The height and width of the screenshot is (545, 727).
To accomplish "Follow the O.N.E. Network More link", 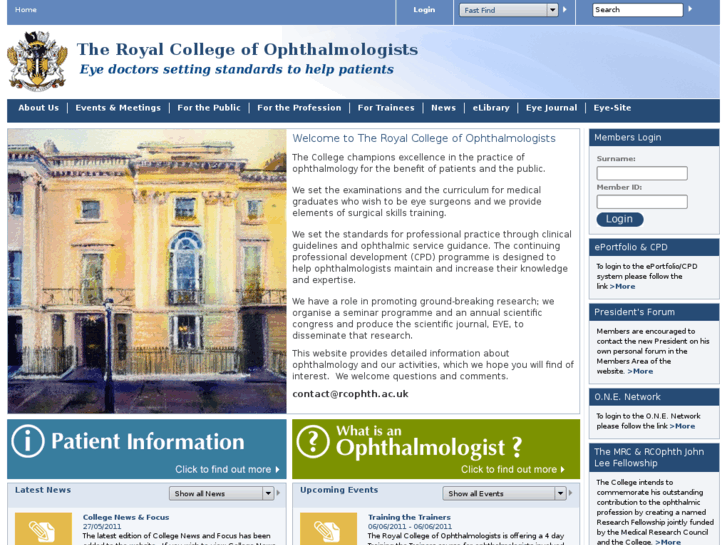I will coord(682,426).
